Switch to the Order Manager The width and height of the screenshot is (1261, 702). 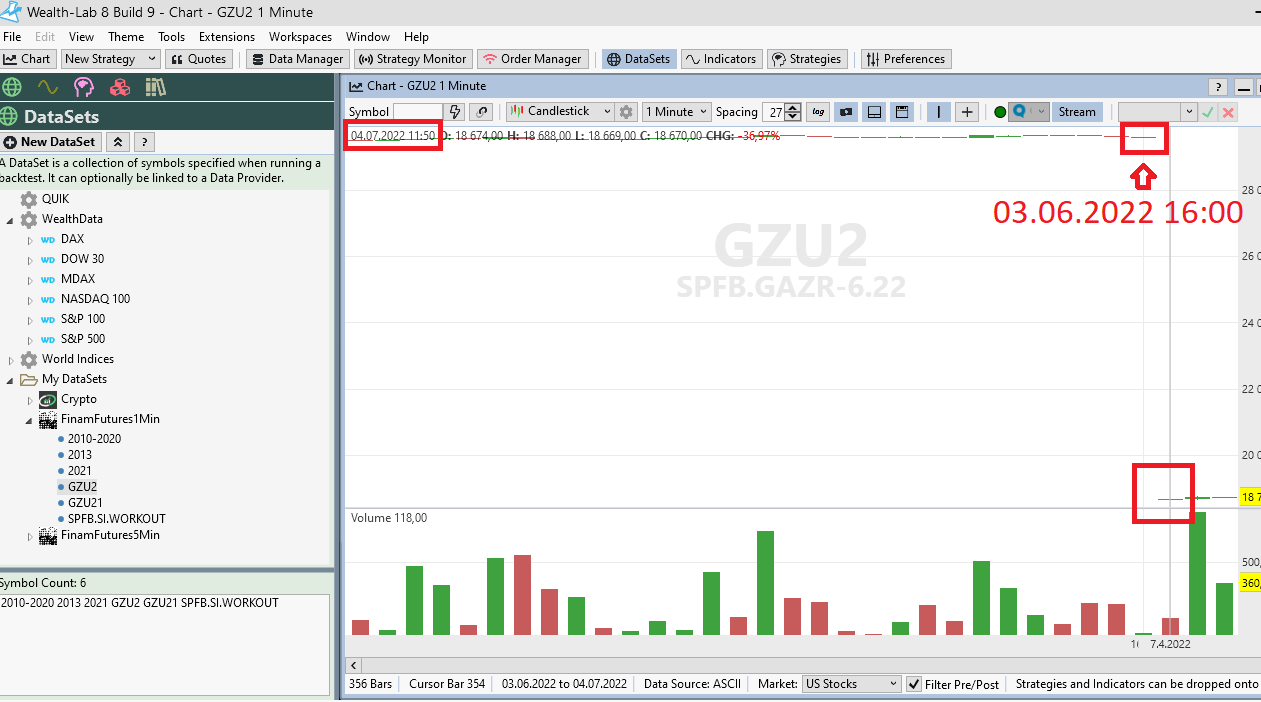pyautogui.click(x=532, y=58)
